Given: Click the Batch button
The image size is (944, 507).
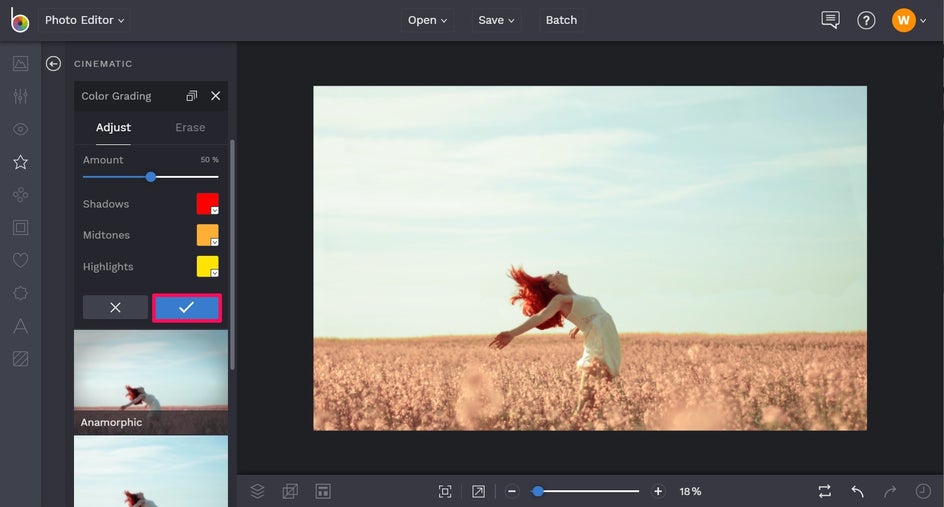Looking at the screenshot, I should click(561, 20).
